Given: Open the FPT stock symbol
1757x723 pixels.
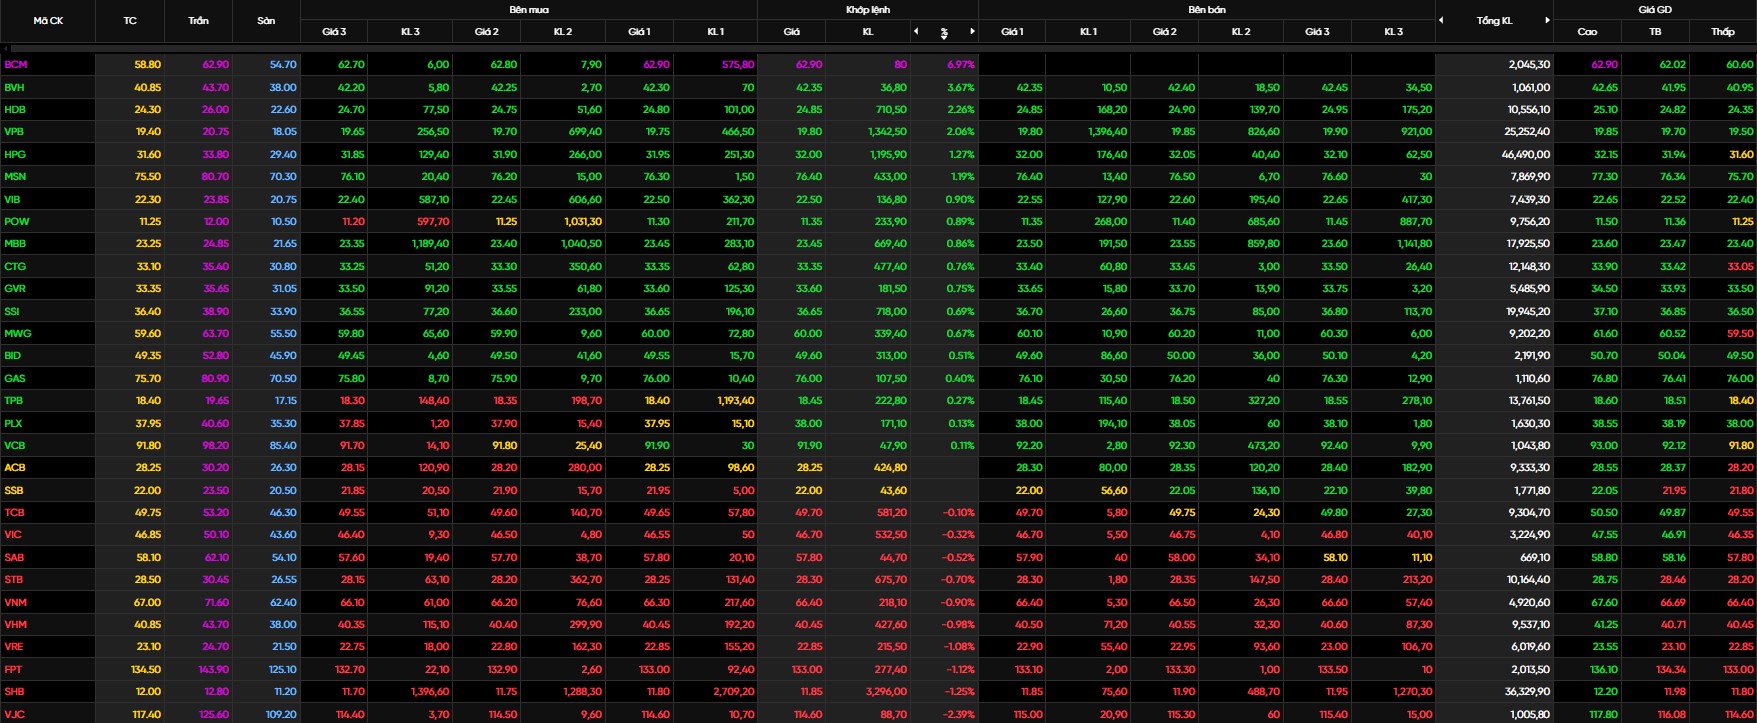Looking at the screenshot, I should click(x=13, y=669).
